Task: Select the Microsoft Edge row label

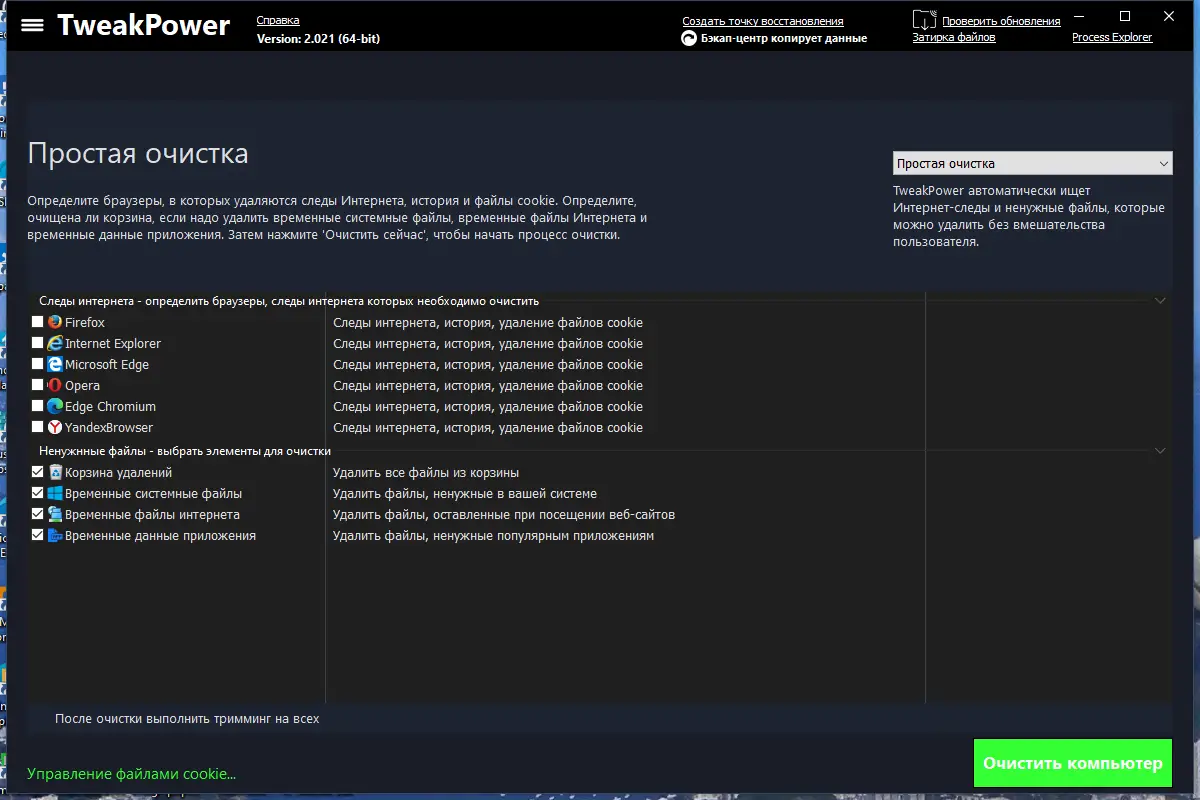Action: 107,365
